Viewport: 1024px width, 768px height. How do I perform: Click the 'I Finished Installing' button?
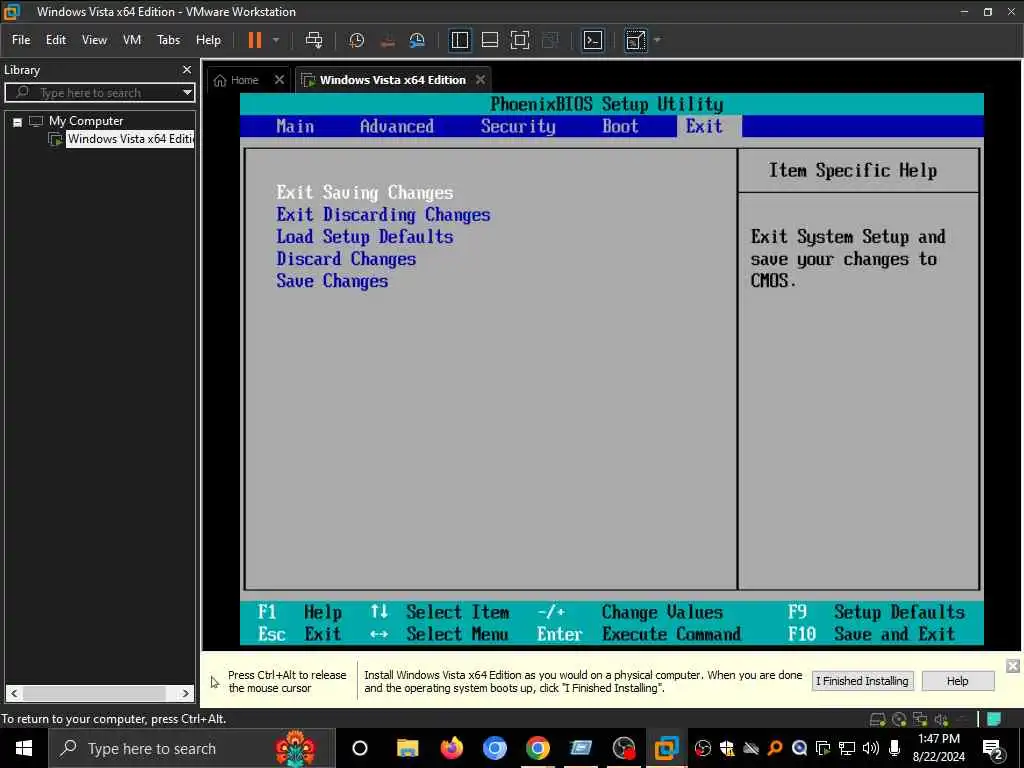(x=862, y=681)
